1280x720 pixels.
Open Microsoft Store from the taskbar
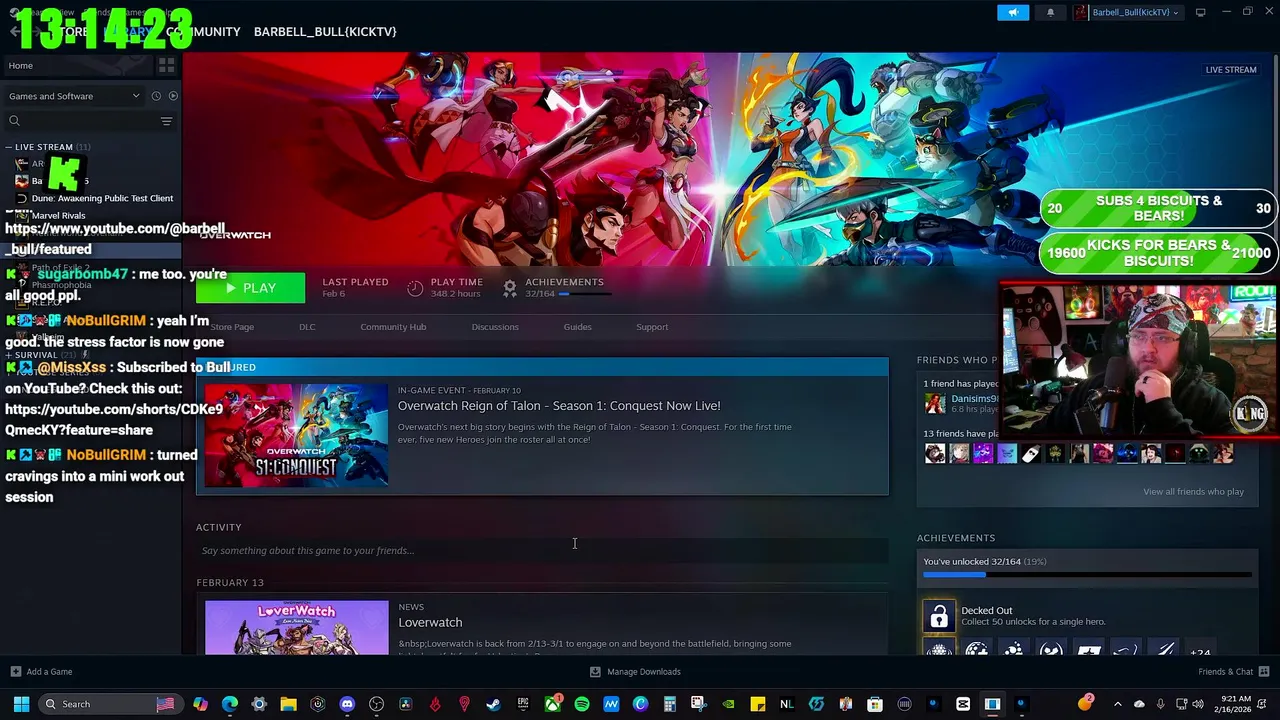pyautogui.click(x=875, y=704)
